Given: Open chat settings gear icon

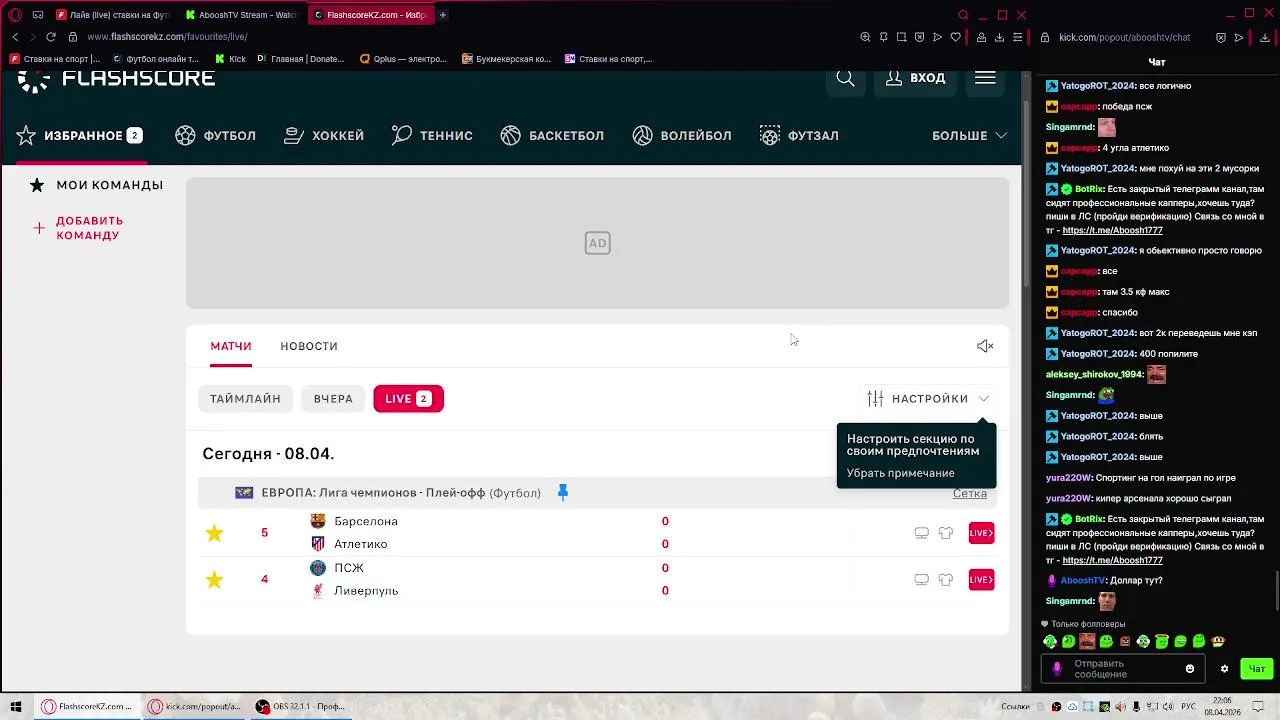Looking at the screenshot, I should [1224, 669].
